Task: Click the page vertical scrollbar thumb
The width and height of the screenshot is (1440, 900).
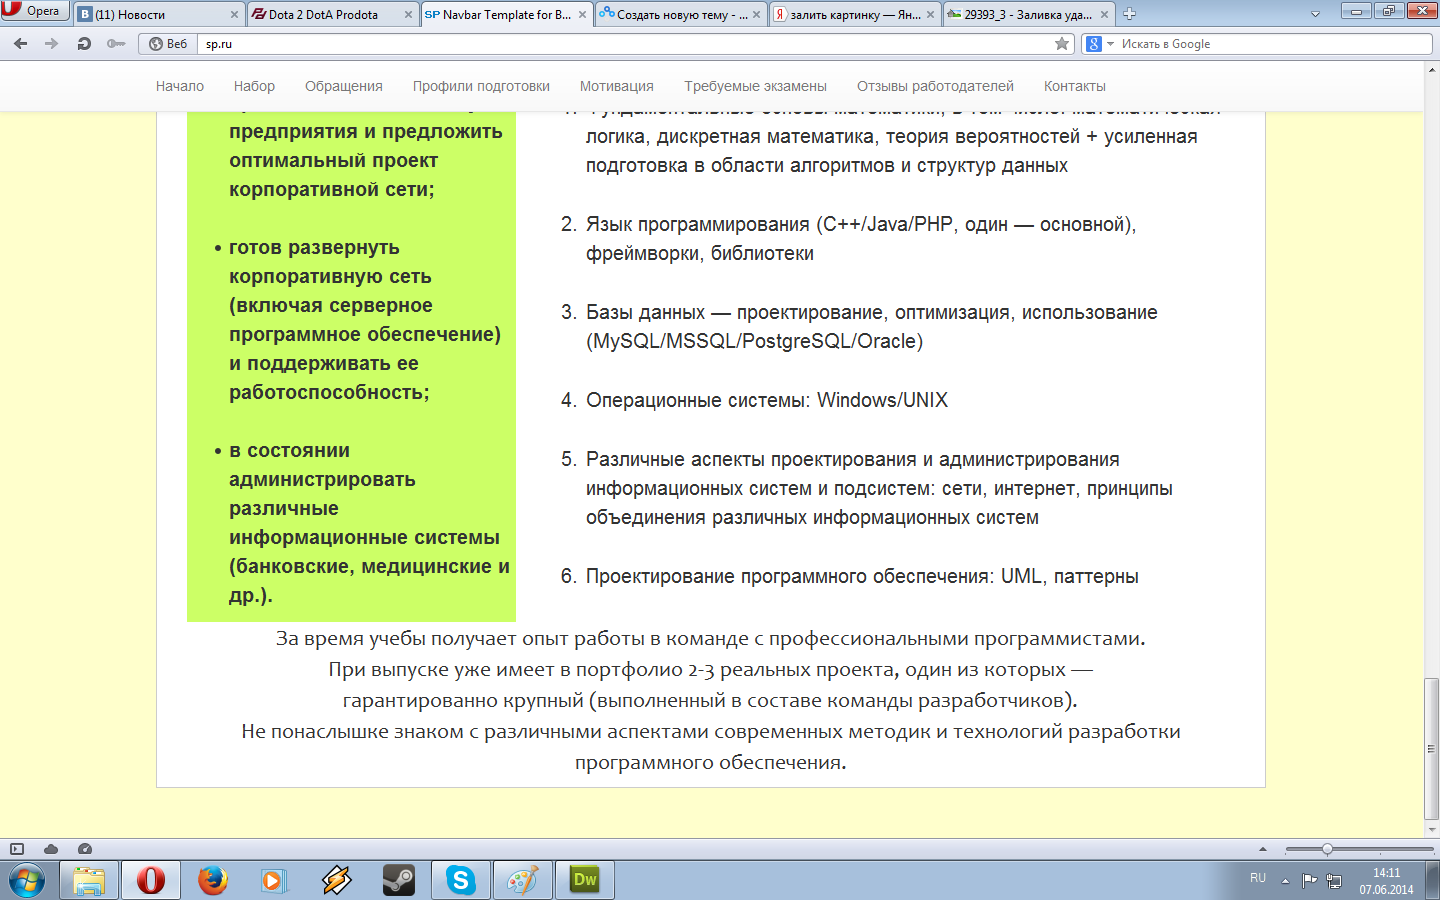Action: tap(1432, 748)
